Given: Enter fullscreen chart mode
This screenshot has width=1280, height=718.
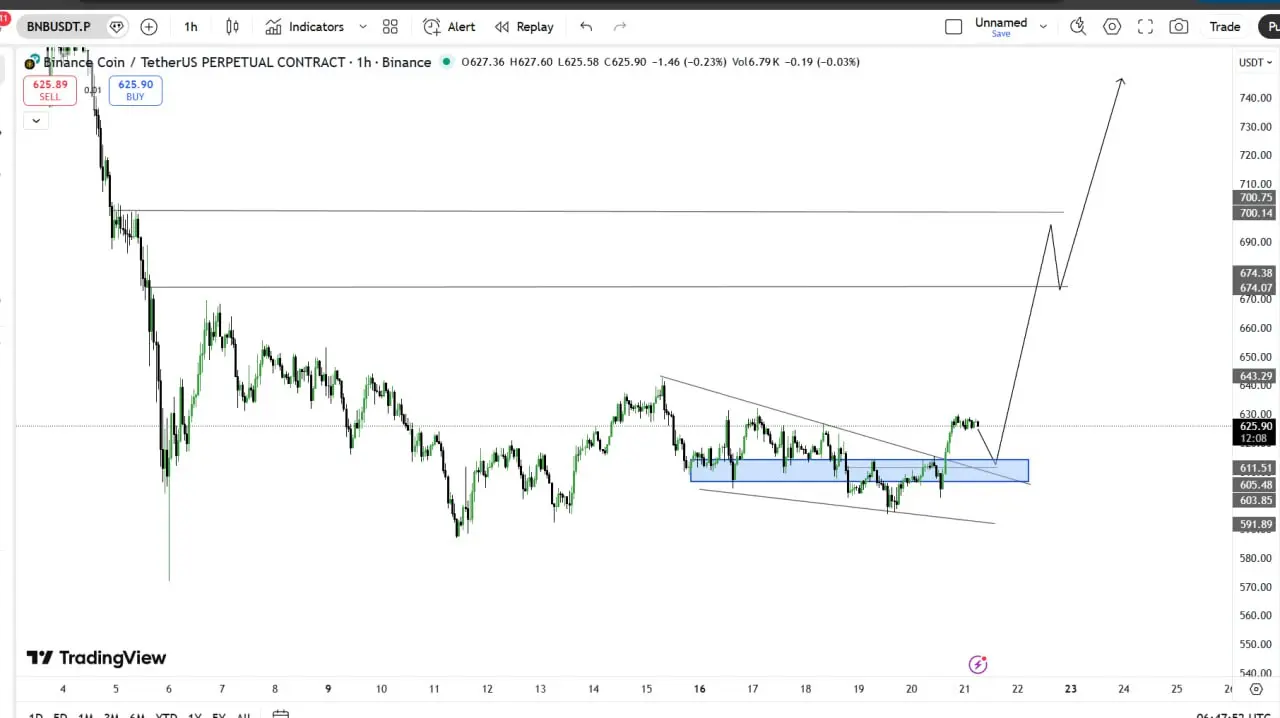Looking at the screenshot, I should [1146, 27].
